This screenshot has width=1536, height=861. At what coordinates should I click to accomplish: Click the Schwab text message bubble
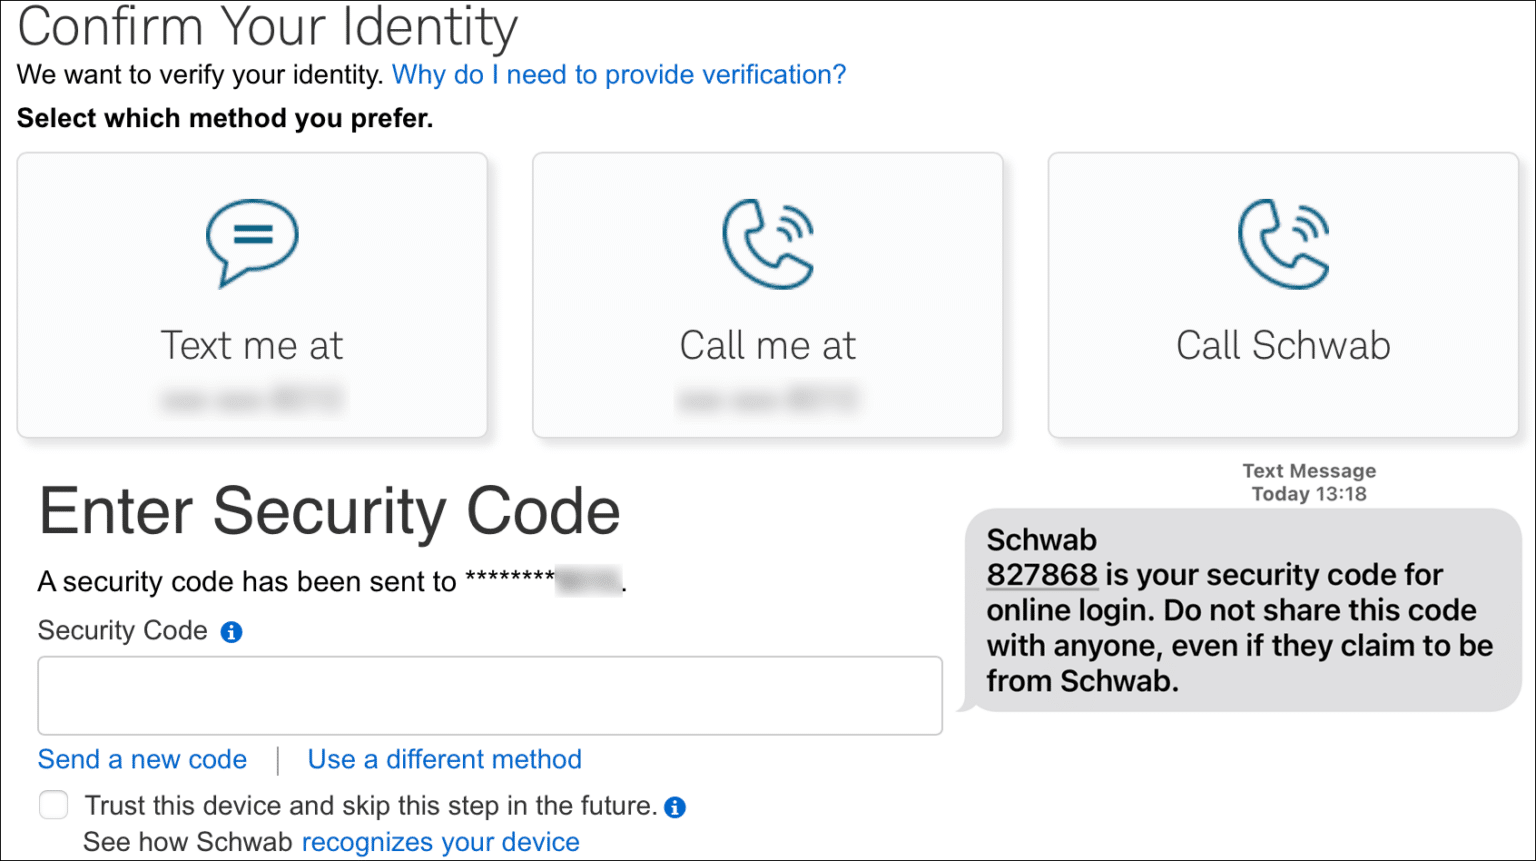[1240, 610]
